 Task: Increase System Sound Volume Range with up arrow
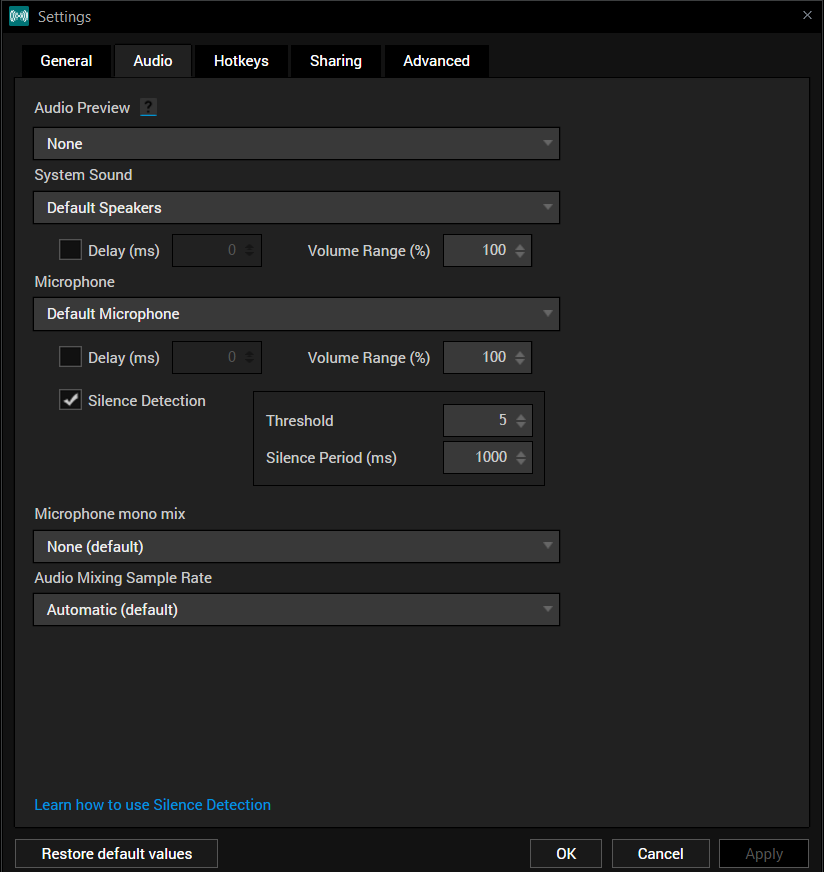tap(520, 246)
